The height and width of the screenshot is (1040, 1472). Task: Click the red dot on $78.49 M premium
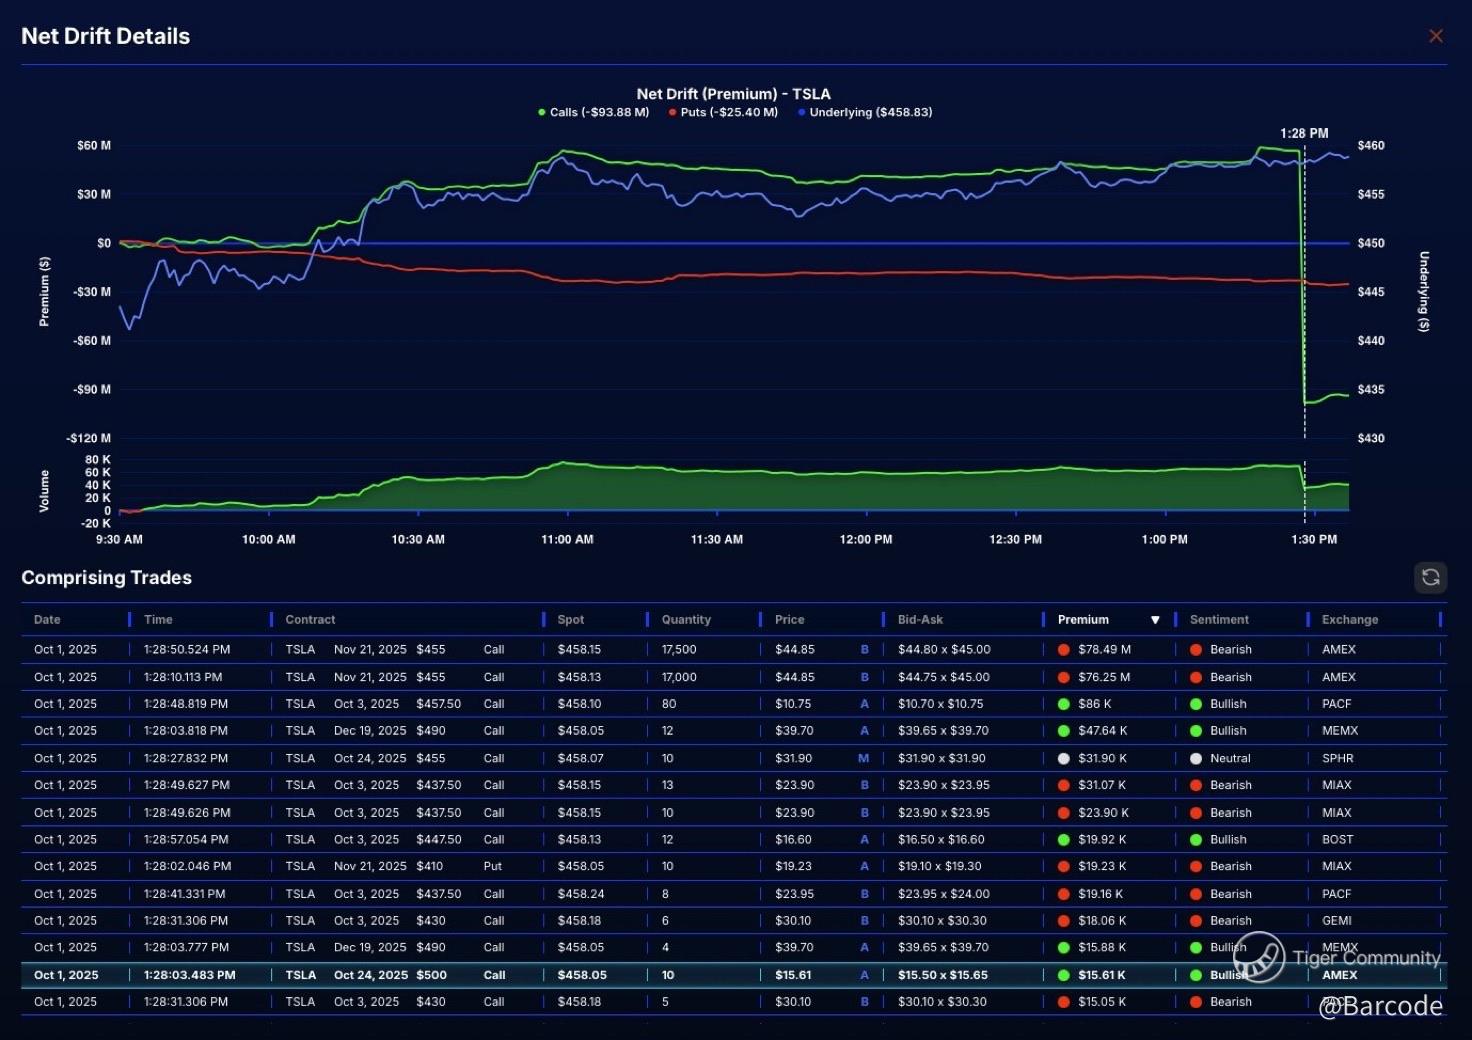1064,650
